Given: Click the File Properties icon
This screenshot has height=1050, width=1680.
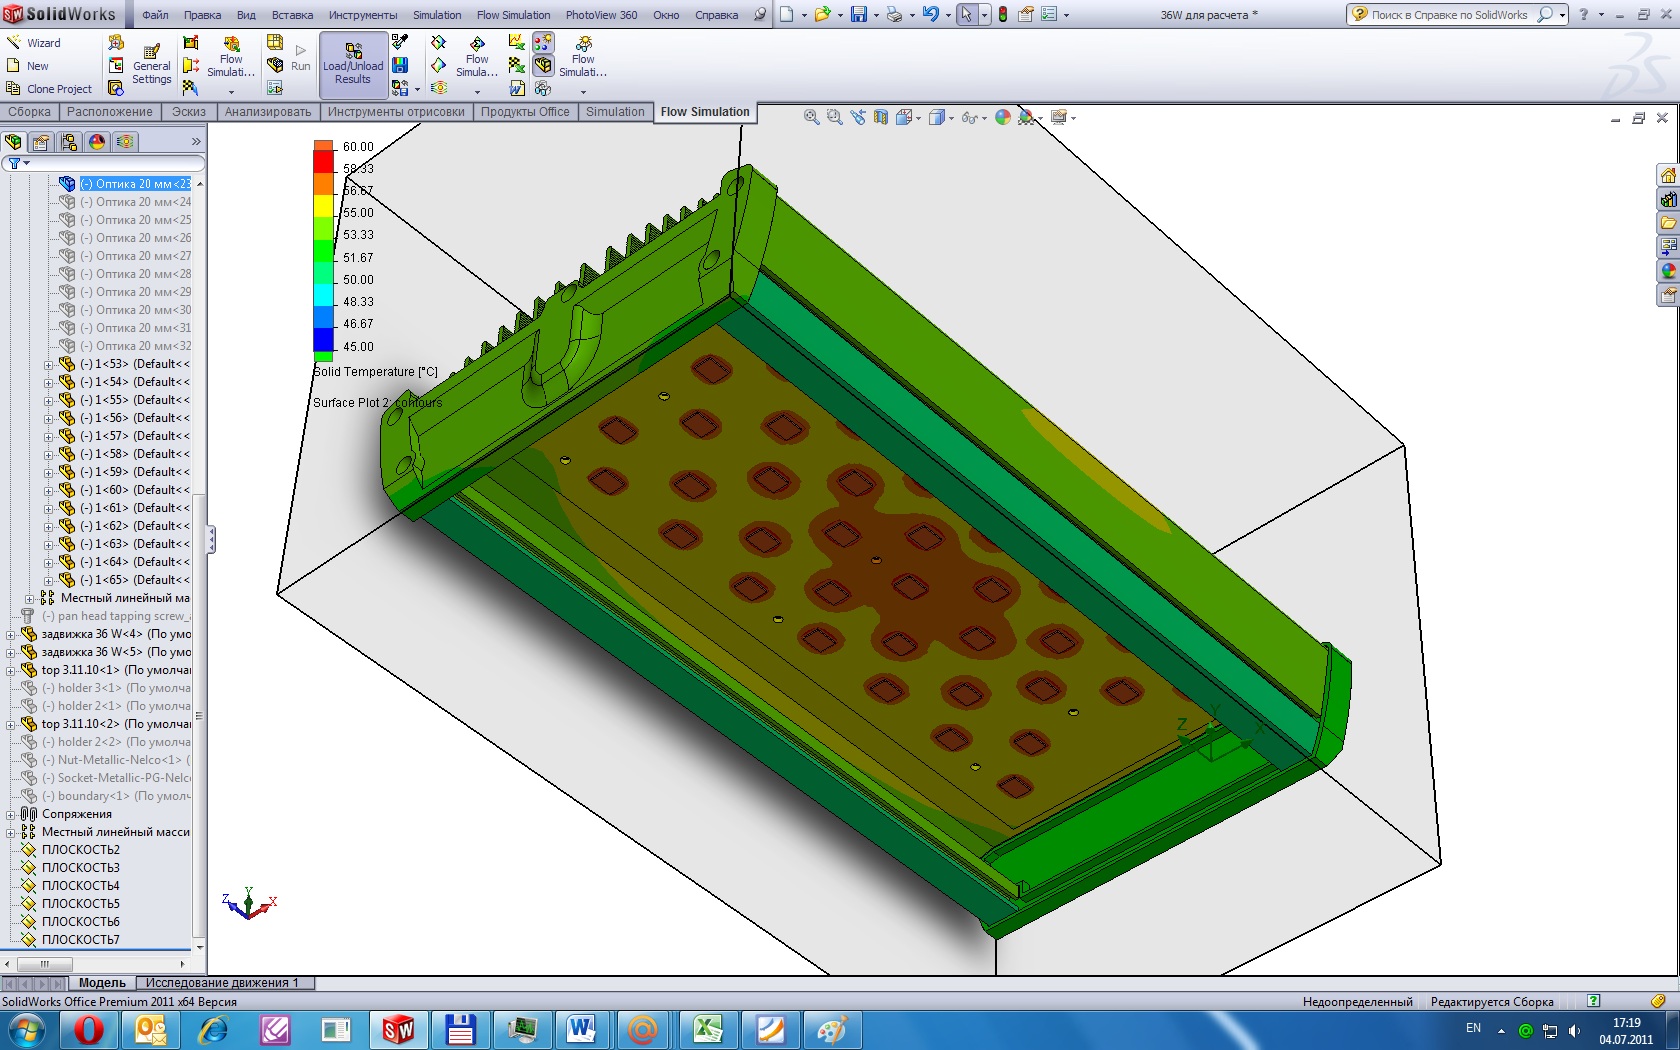Looking at the screenshot, I should pos(1026,14).
